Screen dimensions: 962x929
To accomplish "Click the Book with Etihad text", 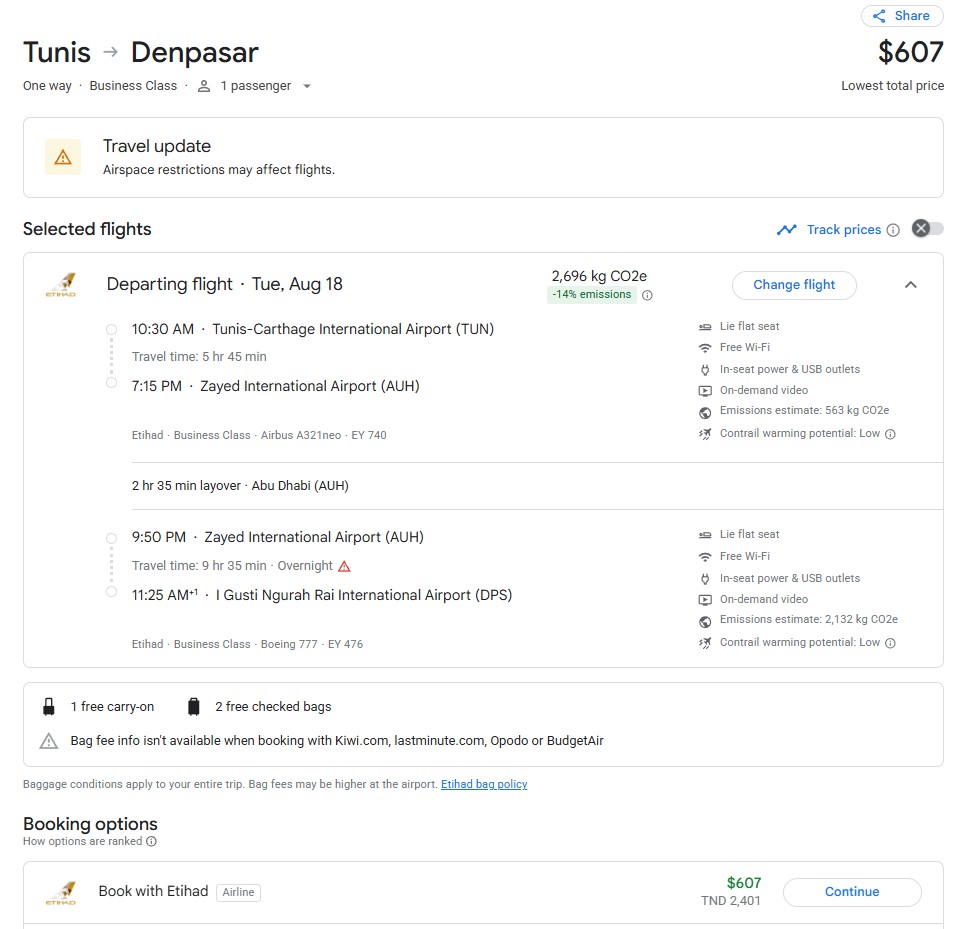I will [x=153, y=891].
